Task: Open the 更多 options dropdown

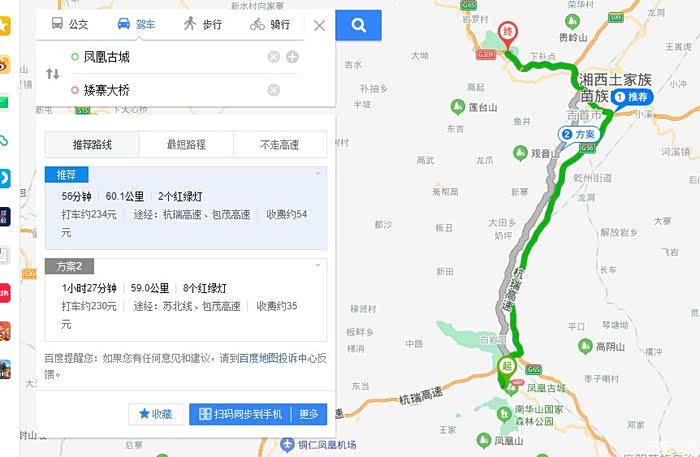Action: tap(309, 414)
